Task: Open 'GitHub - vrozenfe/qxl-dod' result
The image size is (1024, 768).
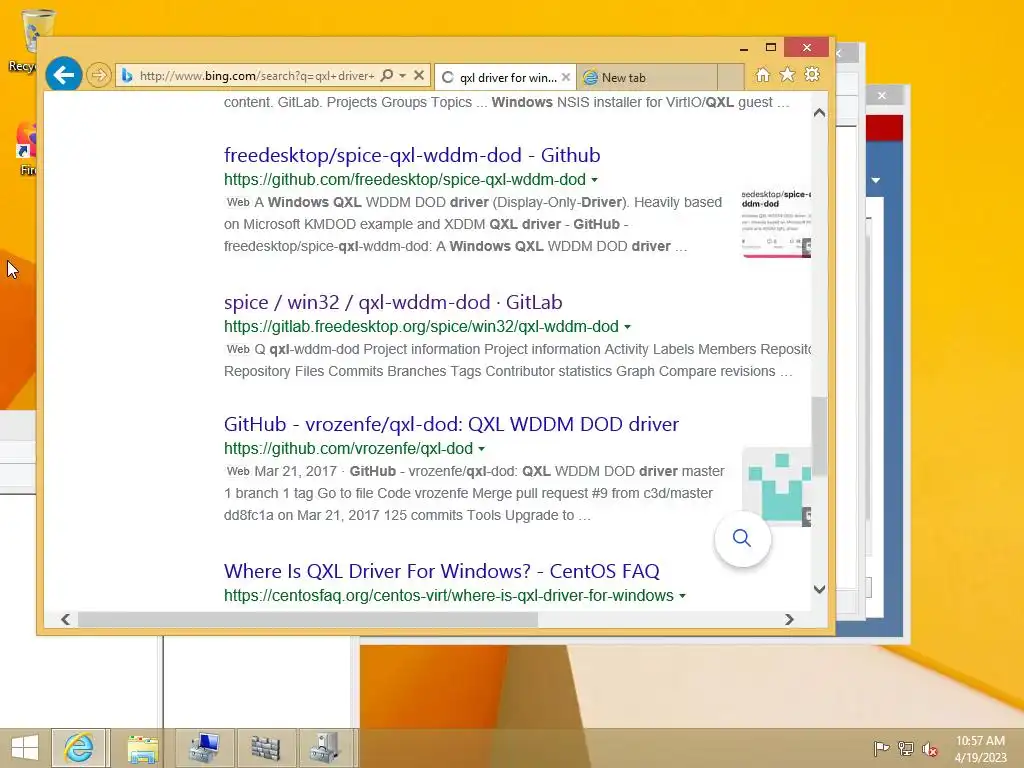Action: [x=451, y=424]
